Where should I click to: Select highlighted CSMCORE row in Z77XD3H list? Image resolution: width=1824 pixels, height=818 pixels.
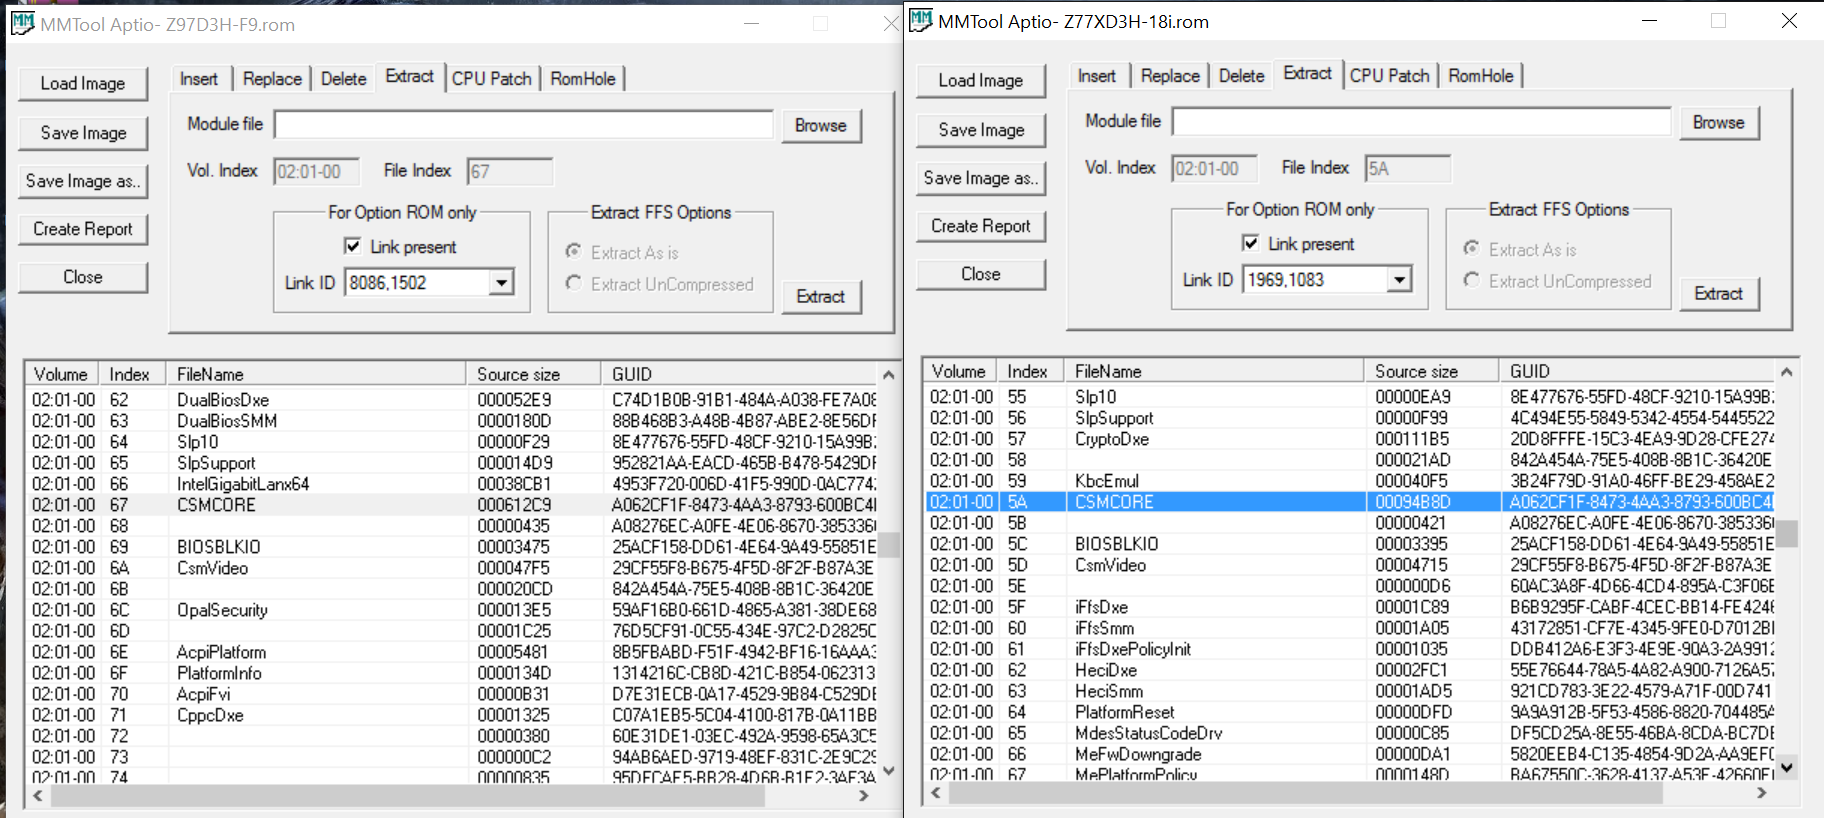[1350, 502]
